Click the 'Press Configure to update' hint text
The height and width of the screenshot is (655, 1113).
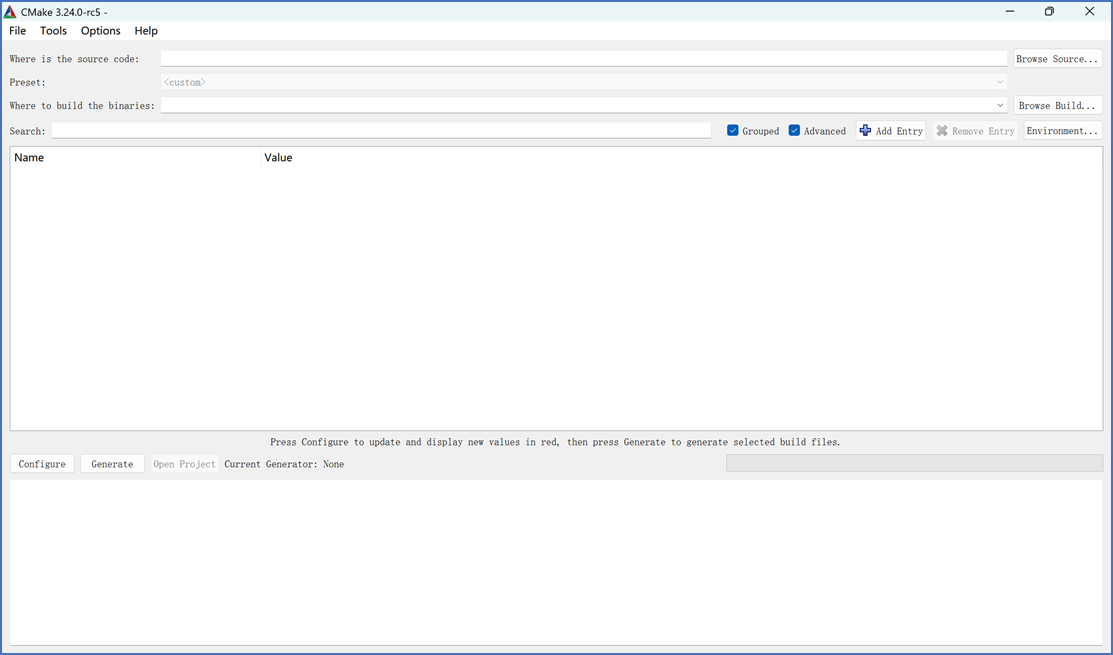coord(555,442)
